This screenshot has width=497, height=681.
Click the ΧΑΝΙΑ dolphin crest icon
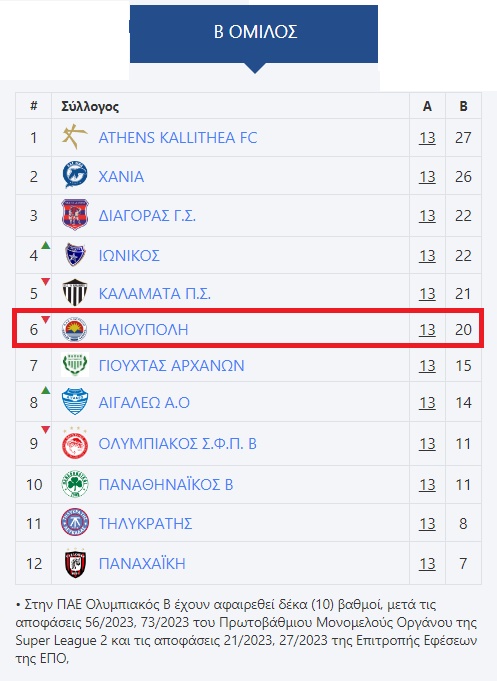click(75, 175)
